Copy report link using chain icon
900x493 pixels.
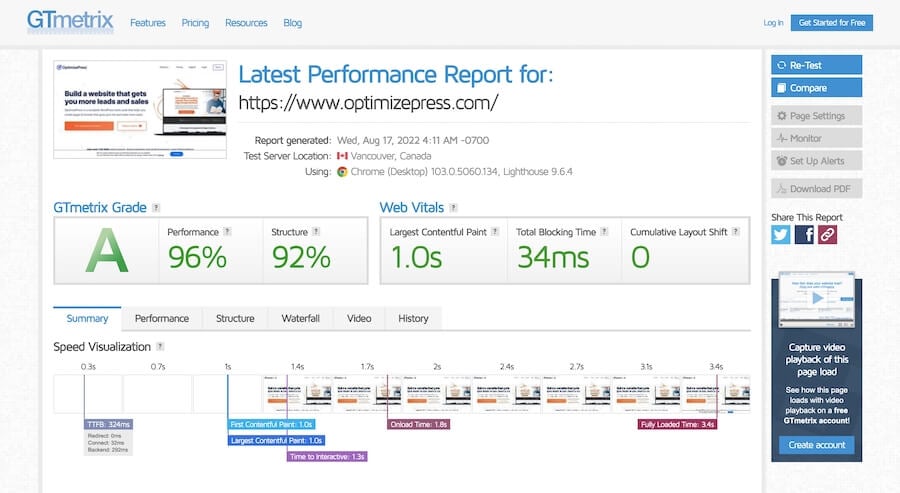coord(827,234)
